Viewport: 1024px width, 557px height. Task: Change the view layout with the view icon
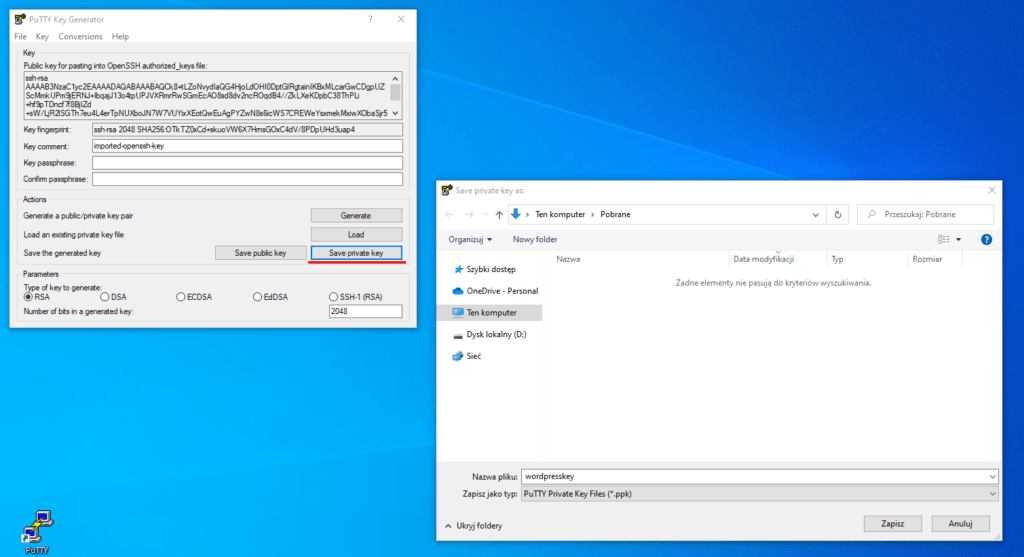coord(944,240)
